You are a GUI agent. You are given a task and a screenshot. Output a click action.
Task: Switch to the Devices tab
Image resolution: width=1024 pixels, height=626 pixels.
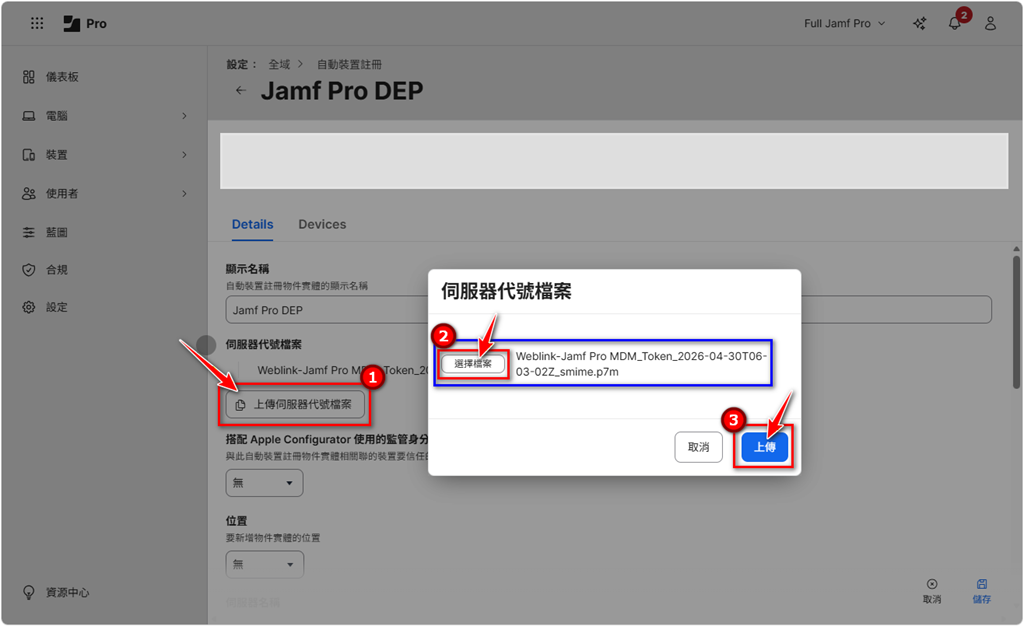point(322,224)
